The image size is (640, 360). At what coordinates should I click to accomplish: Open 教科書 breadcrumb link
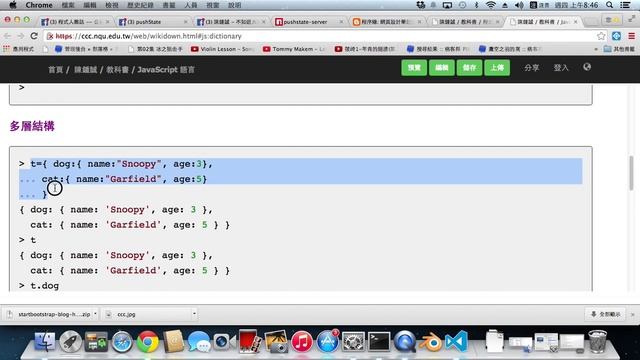pos(118,70)
